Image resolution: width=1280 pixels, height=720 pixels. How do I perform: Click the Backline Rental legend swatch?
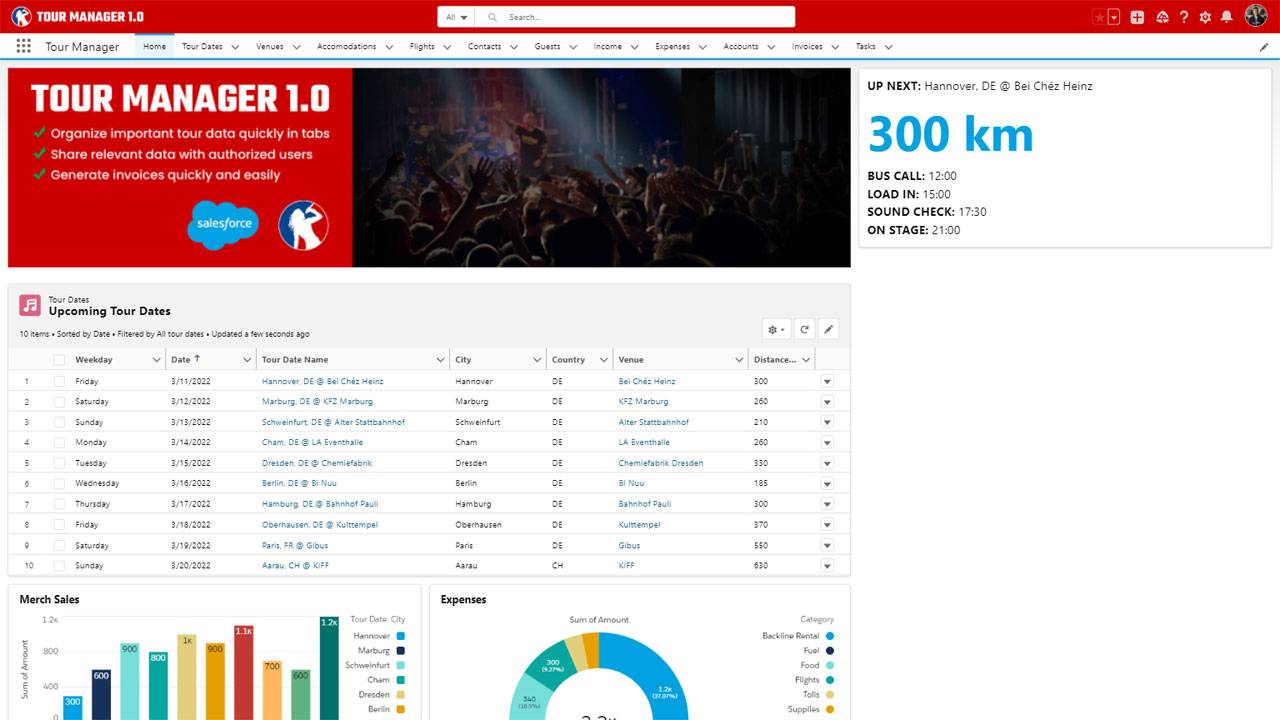[x=830, y=636]
